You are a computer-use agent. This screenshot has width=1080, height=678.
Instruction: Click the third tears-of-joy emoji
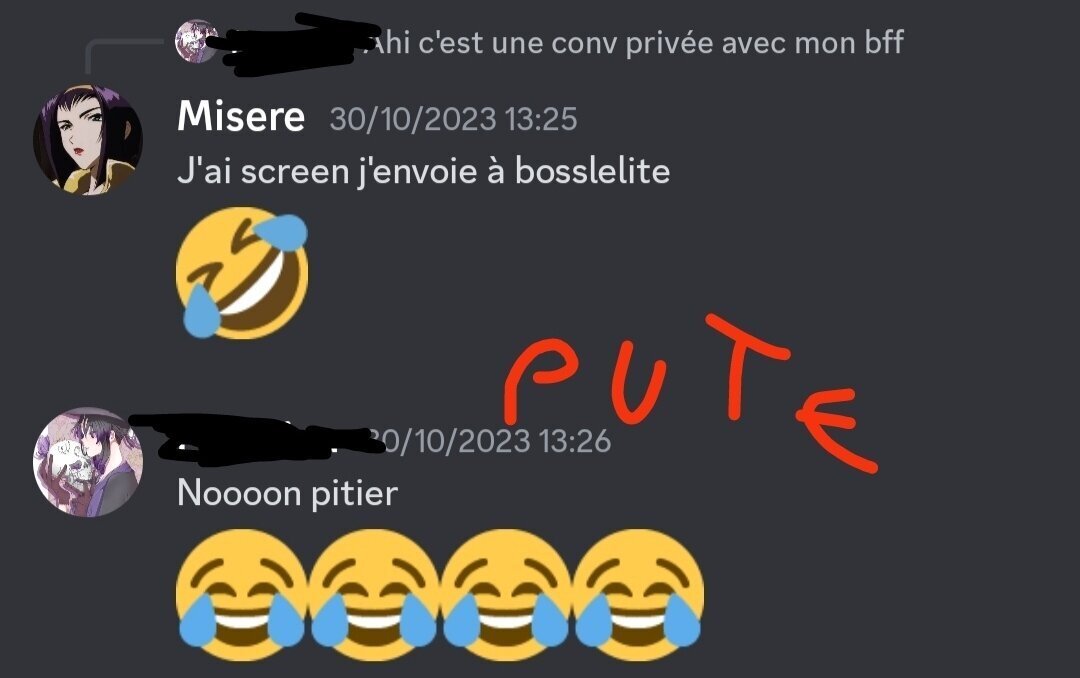tap(506, 595)
